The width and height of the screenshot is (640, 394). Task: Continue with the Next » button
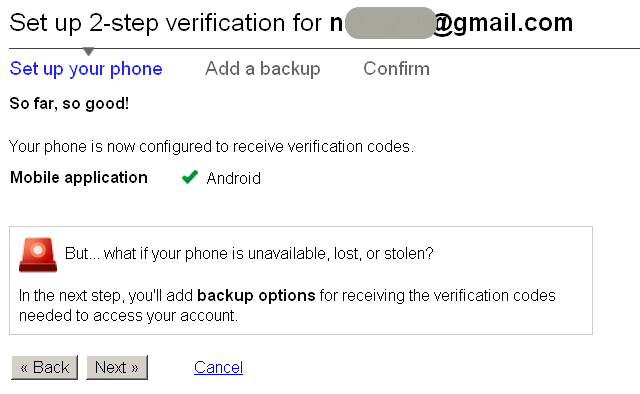(117, 367)
